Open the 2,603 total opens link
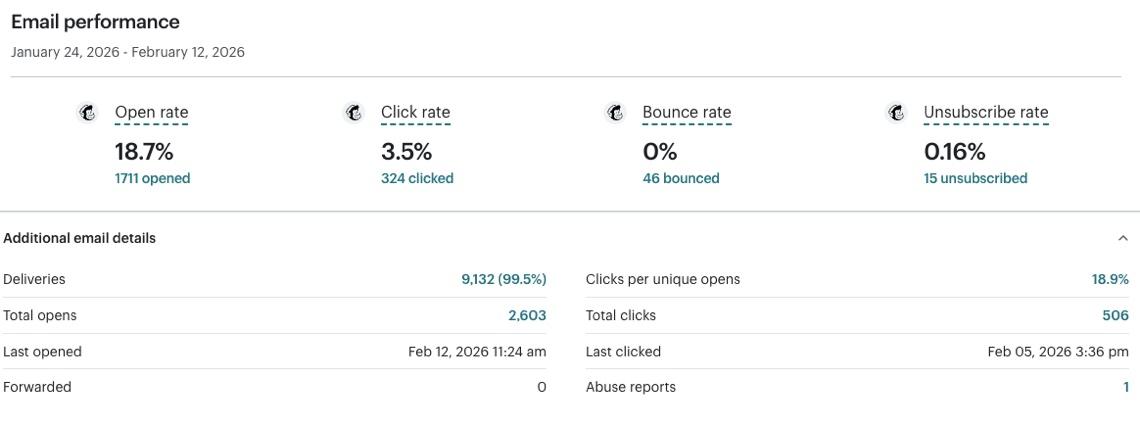Viewport: 1140px width, 427px height. pos(527,316)
